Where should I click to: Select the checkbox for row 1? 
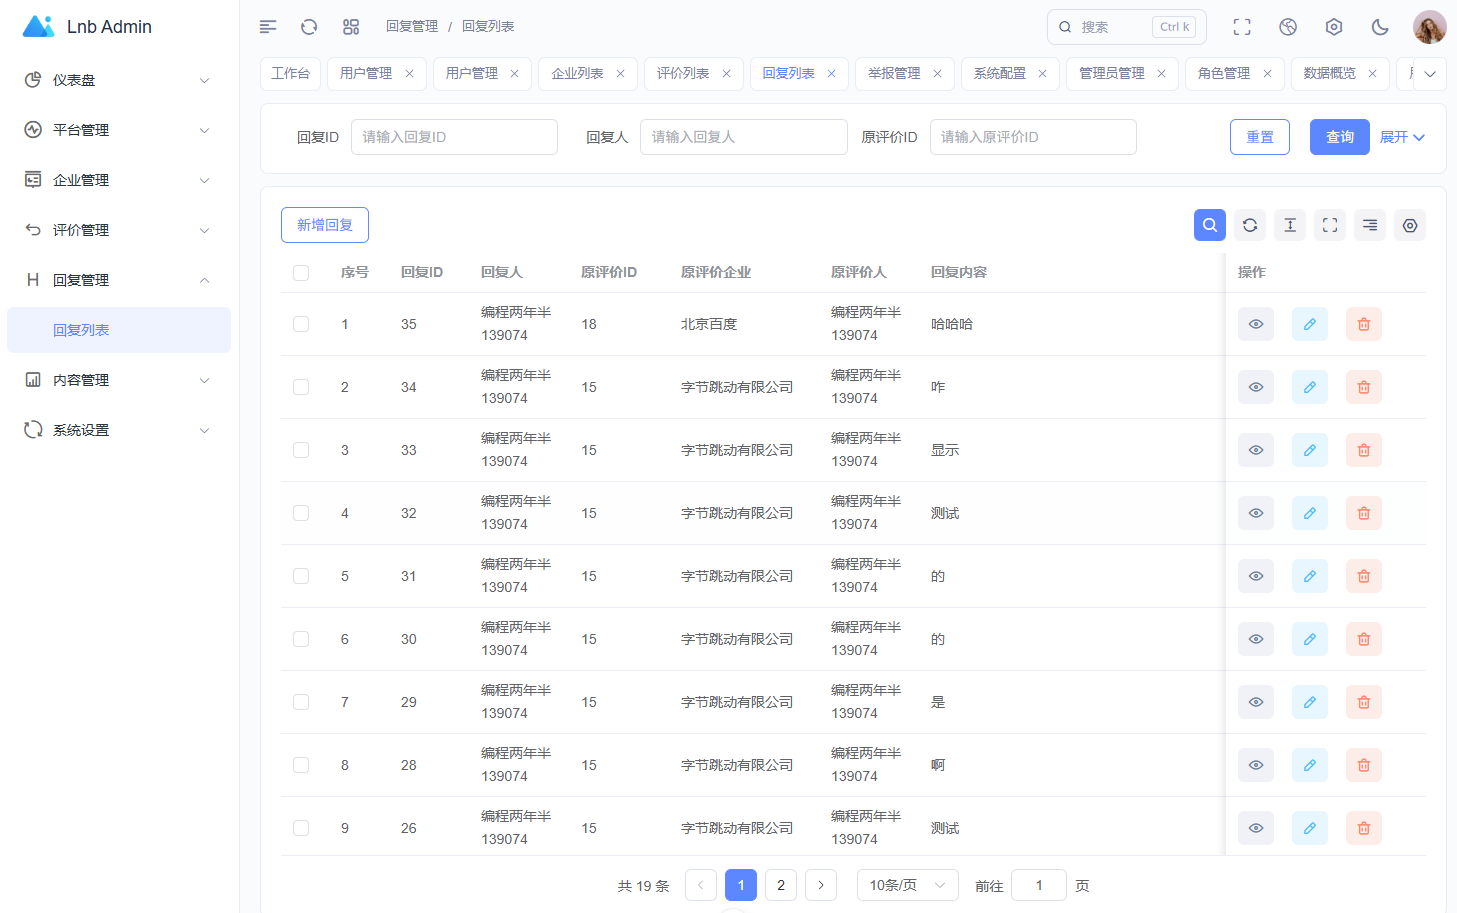301,324
